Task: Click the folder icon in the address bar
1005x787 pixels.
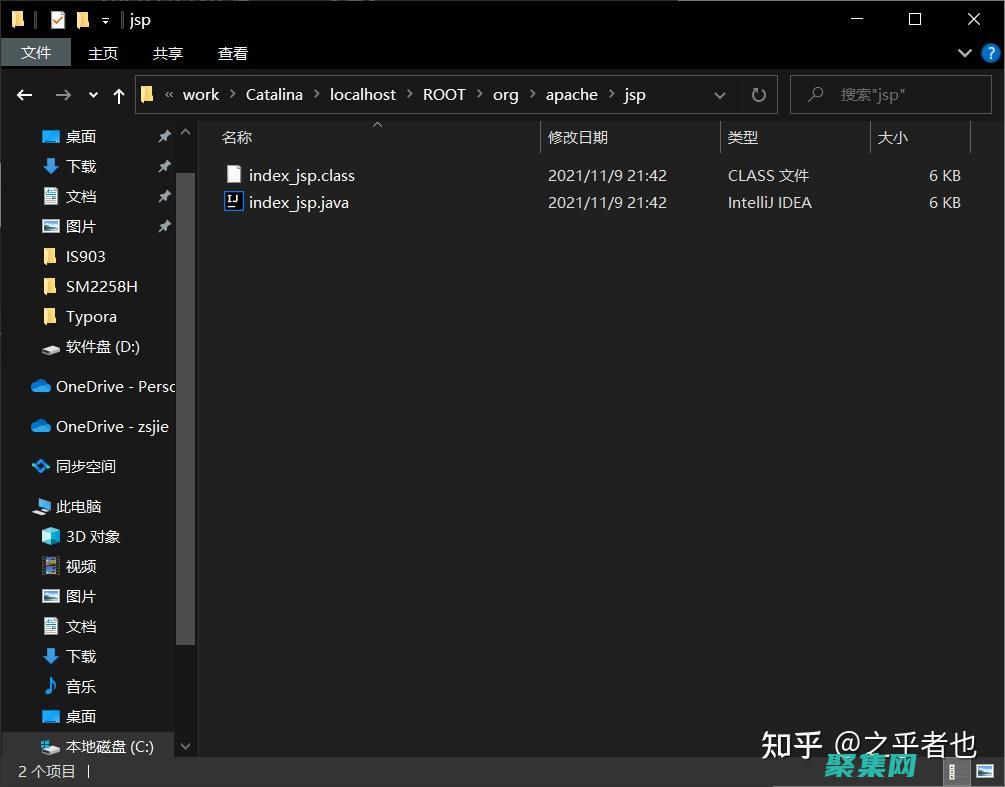Action: (x=147, y=94)
